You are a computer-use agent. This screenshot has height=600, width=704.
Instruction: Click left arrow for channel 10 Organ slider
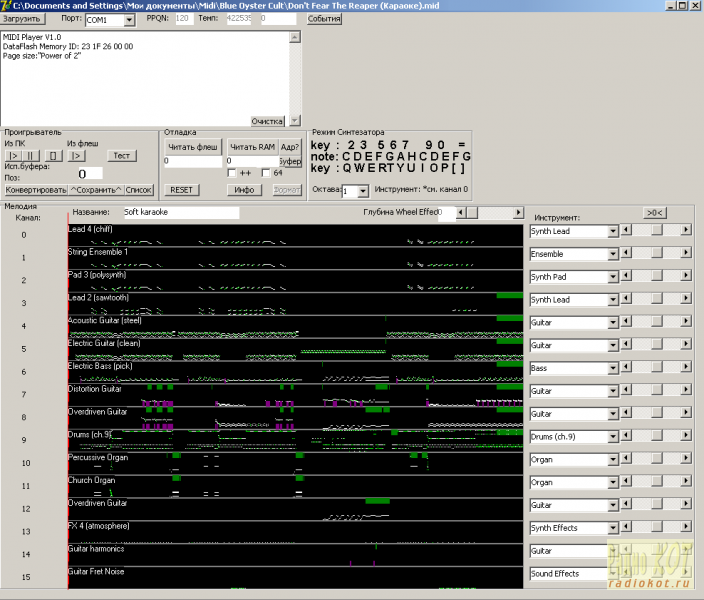[x=626, y=459]
